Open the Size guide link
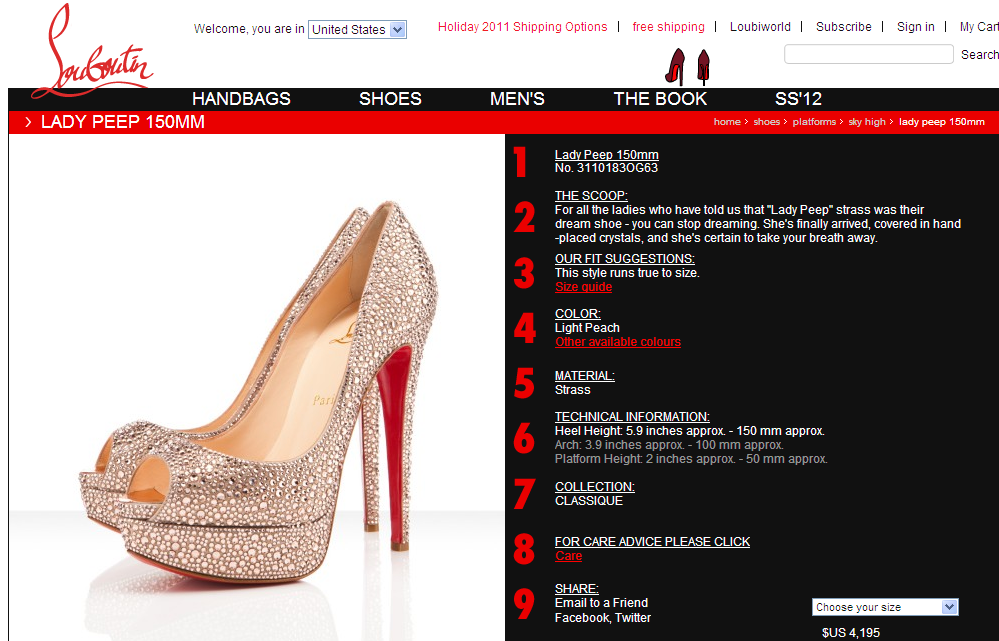 (x=583, y=286)
